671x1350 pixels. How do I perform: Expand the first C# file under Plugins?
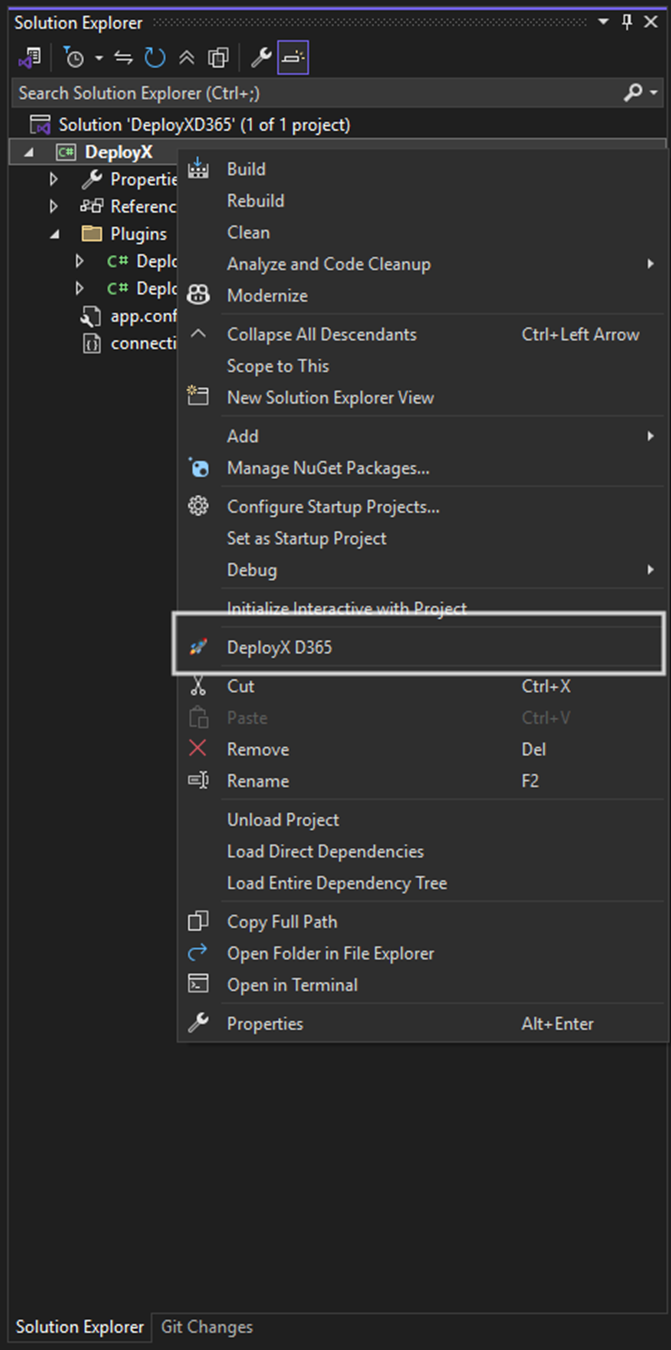tap(80, 261)
